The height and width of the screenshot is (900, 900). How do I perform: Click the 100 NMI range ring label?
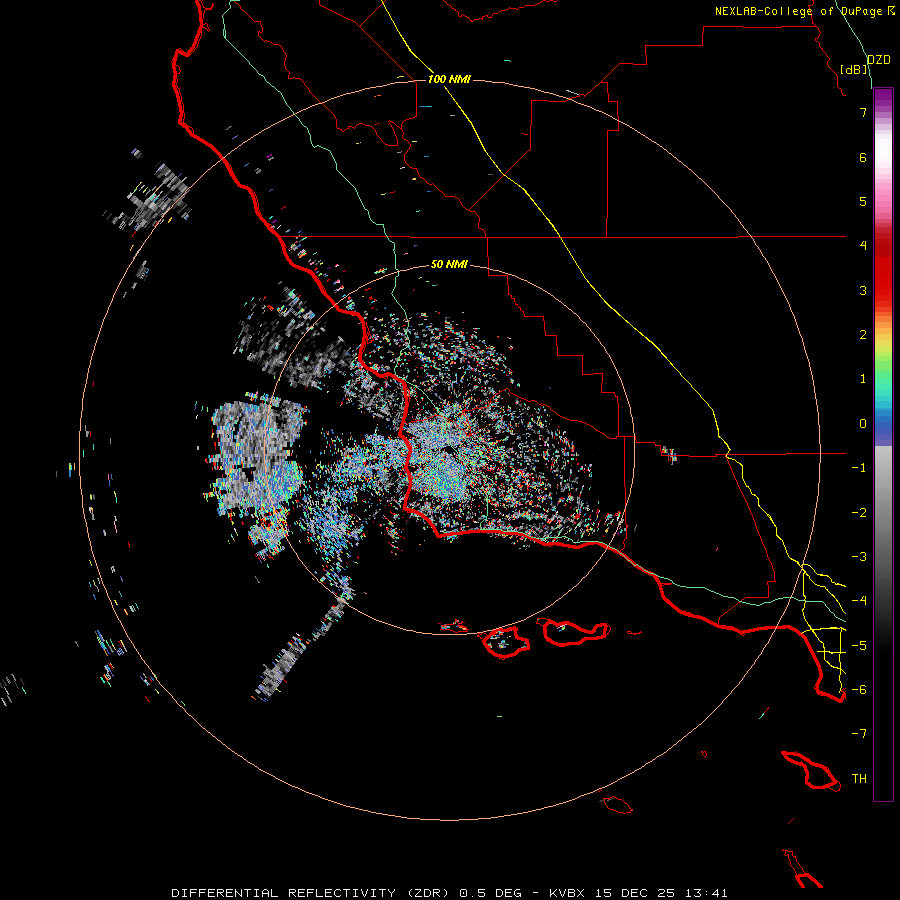(449, 79)
